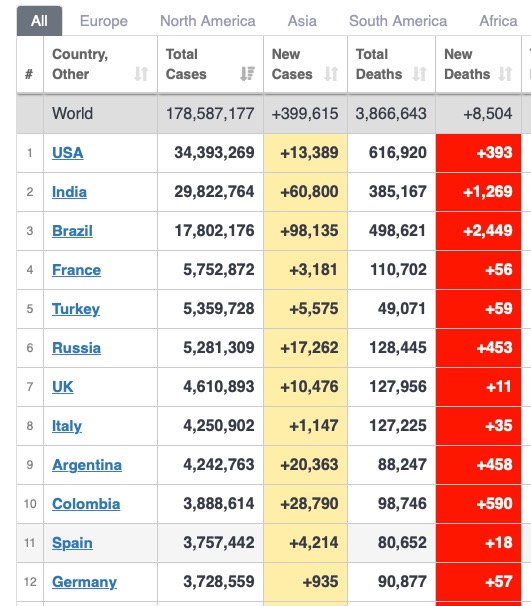Open the India country link
The image size is (531, 606).
click(69, 192)
